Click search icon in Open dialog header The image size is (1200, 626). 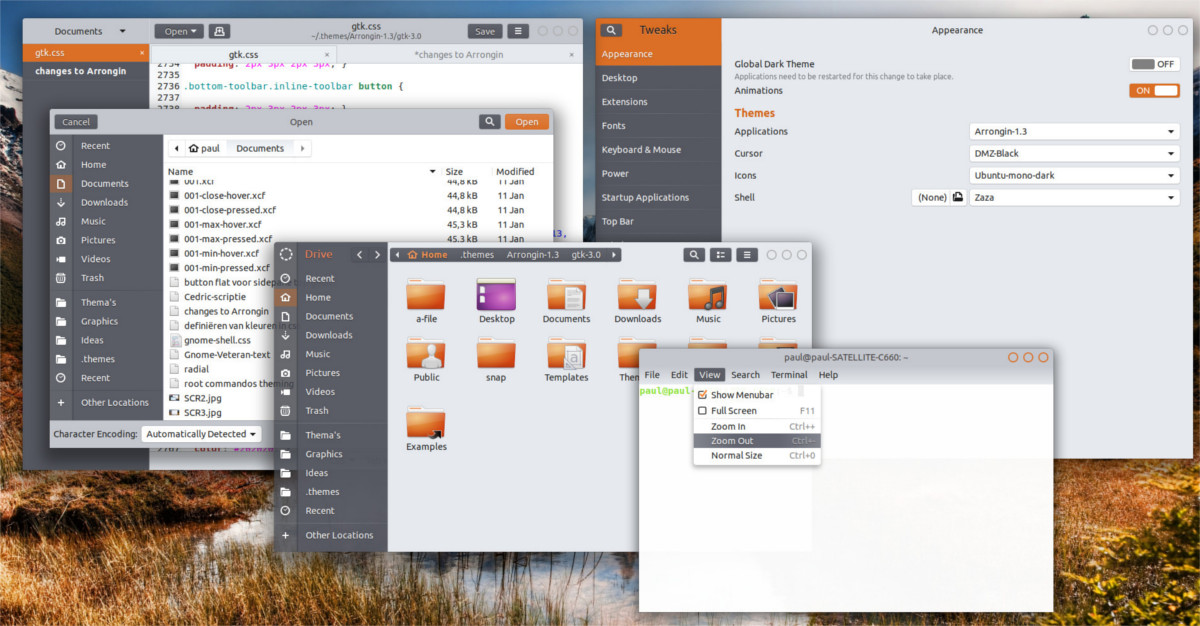[x=489, y=122]
